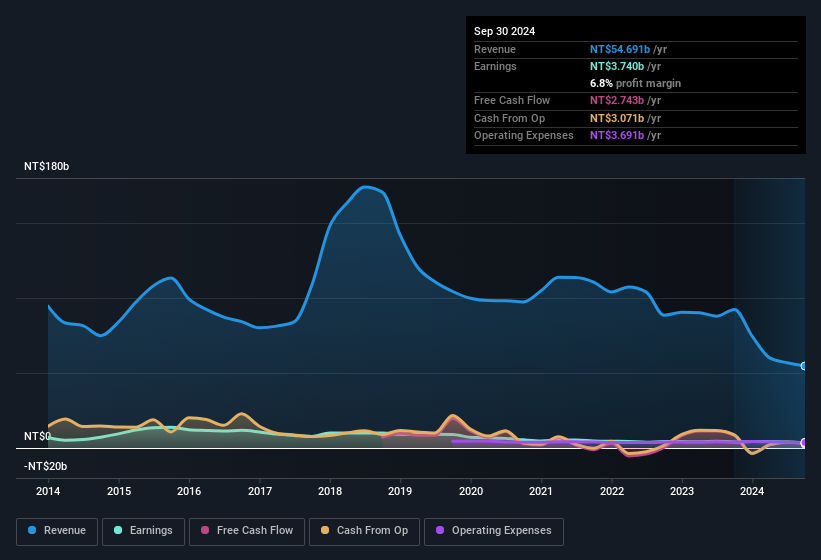The width and height of the screenshot is (821, 560).
Task: Toggle the Earnings series legend button
Action: tap(143, 532)
